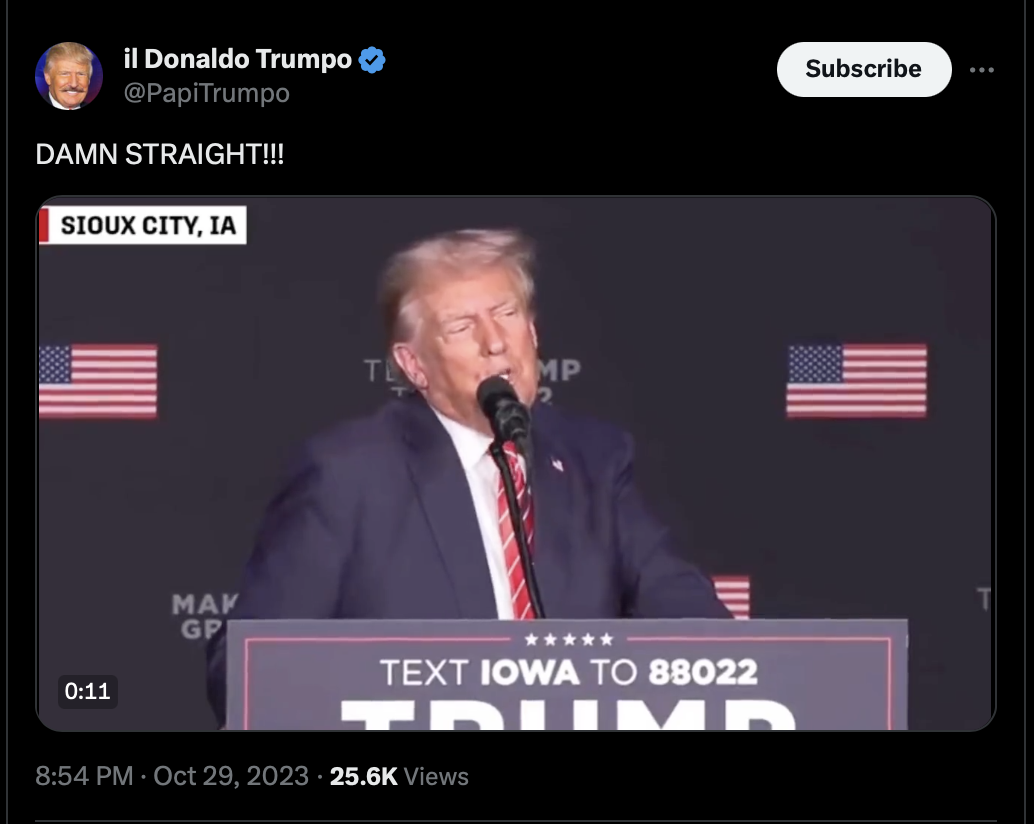The width and height of the screenshot is (1034, 824).
Task: Open the 8:54 PM timestamp link
Action: tap(84, 776)
